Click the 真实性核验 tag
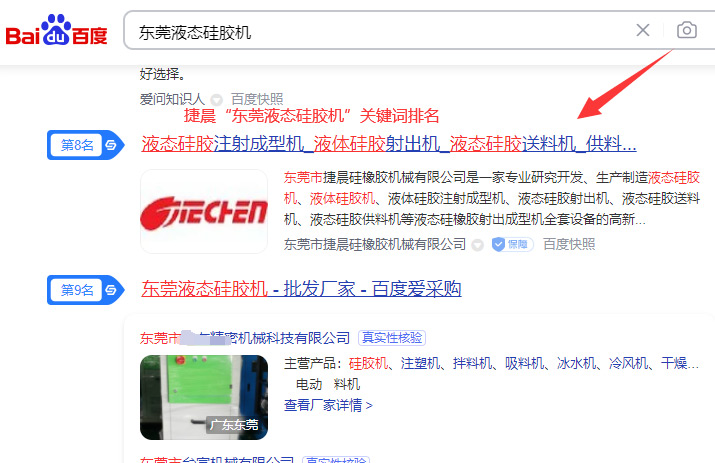The width and height of the screenshot is (715, 463). pyautogui.click(x=392, y=338)
